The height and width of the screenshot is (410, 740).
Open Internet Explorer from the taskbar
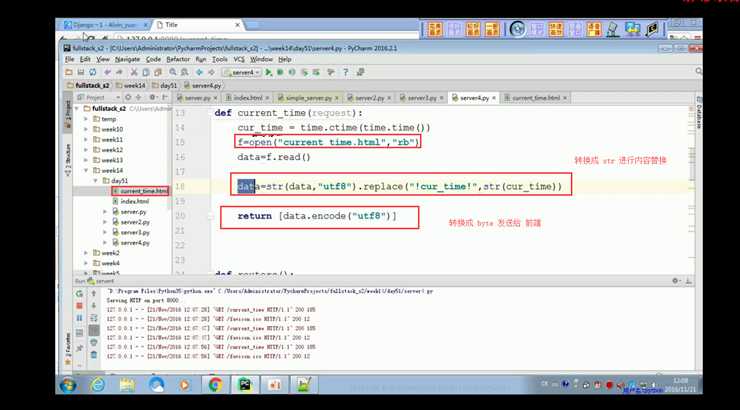pyautogui.click(x=98, y=385)
